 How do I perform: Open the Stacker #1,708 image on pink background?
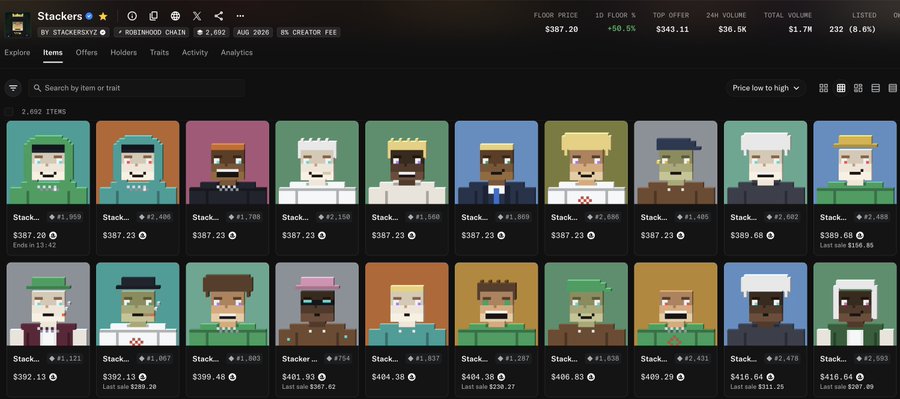pyautogui.click(x=227, y=162)
